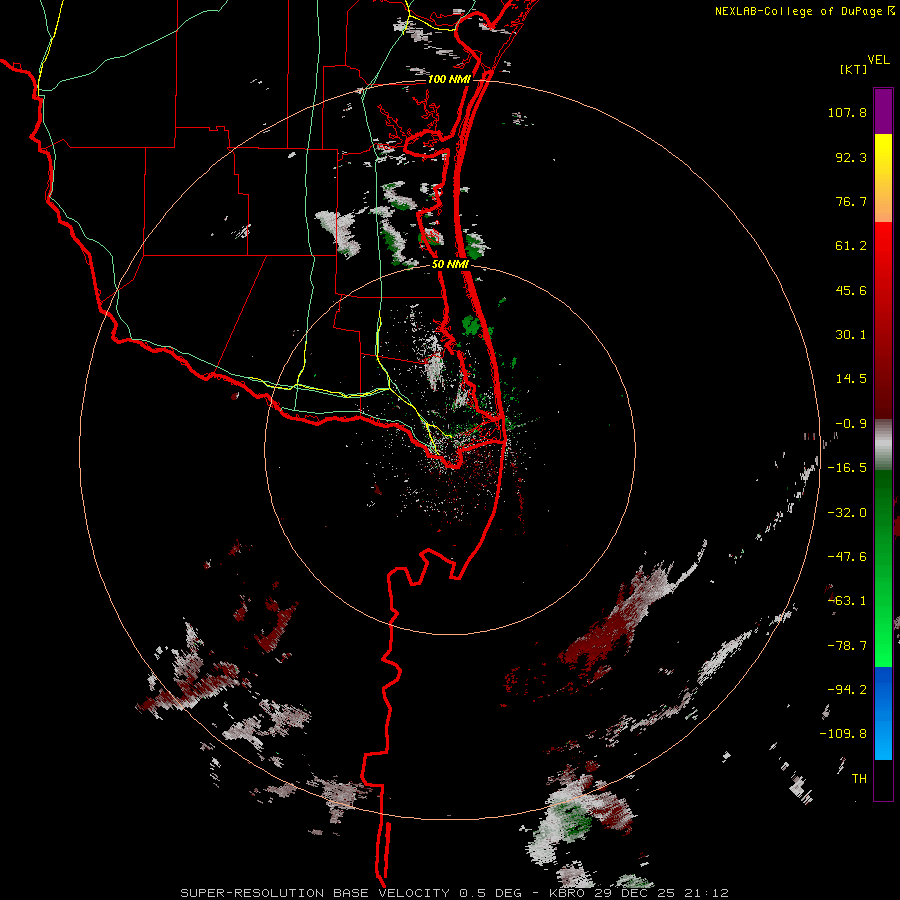Click the VEL label above the color scale
The height and width of the screenshot is (900, 900).
(878, 60)
